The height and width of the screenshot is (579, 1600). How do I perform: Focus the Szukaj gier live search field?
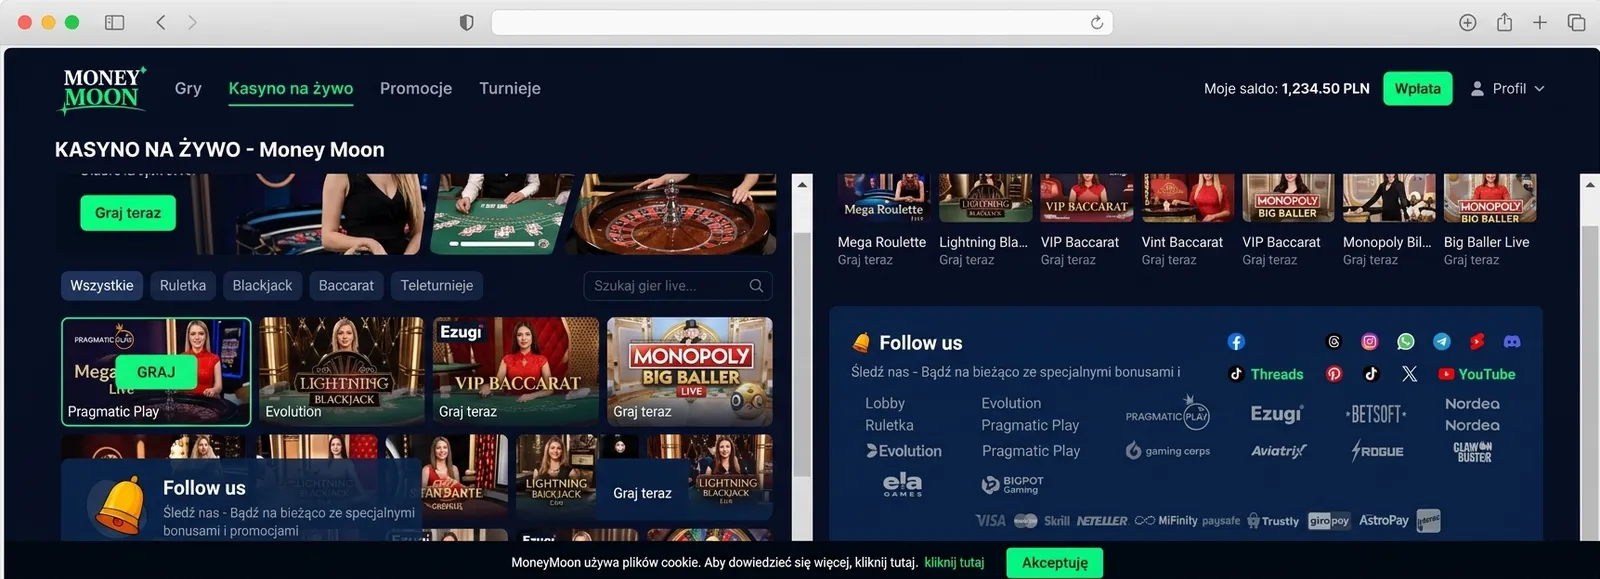point(678,286)
